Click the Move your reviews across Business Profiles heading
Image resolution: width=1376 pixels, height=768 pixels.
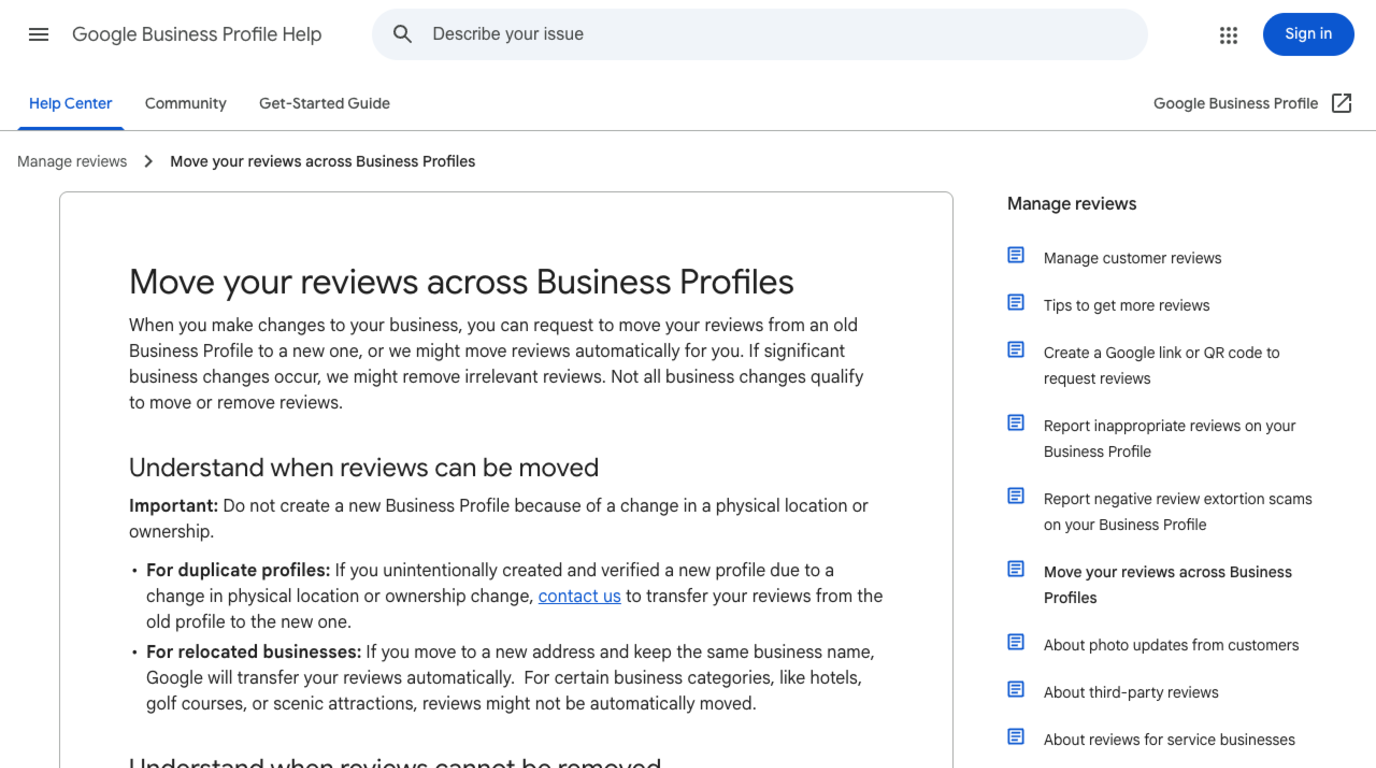pos(461,282)
